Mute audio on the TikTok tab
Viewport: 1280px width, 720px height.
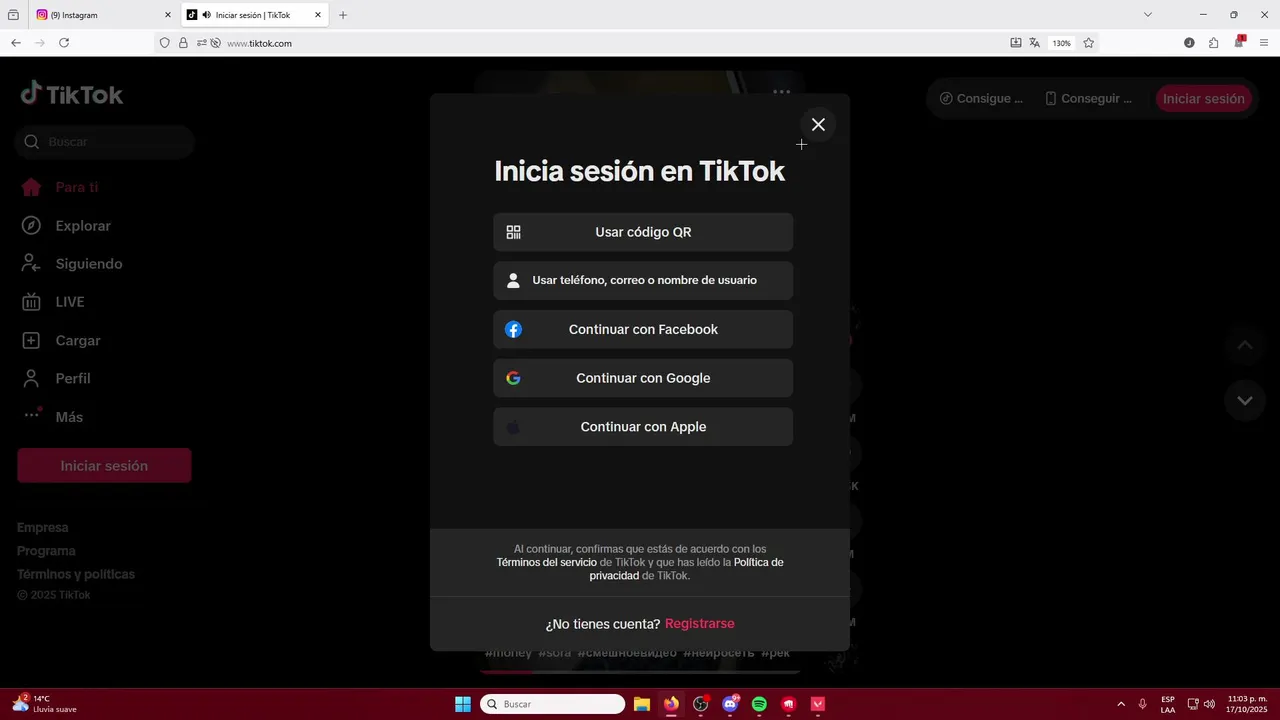(206, 15)
